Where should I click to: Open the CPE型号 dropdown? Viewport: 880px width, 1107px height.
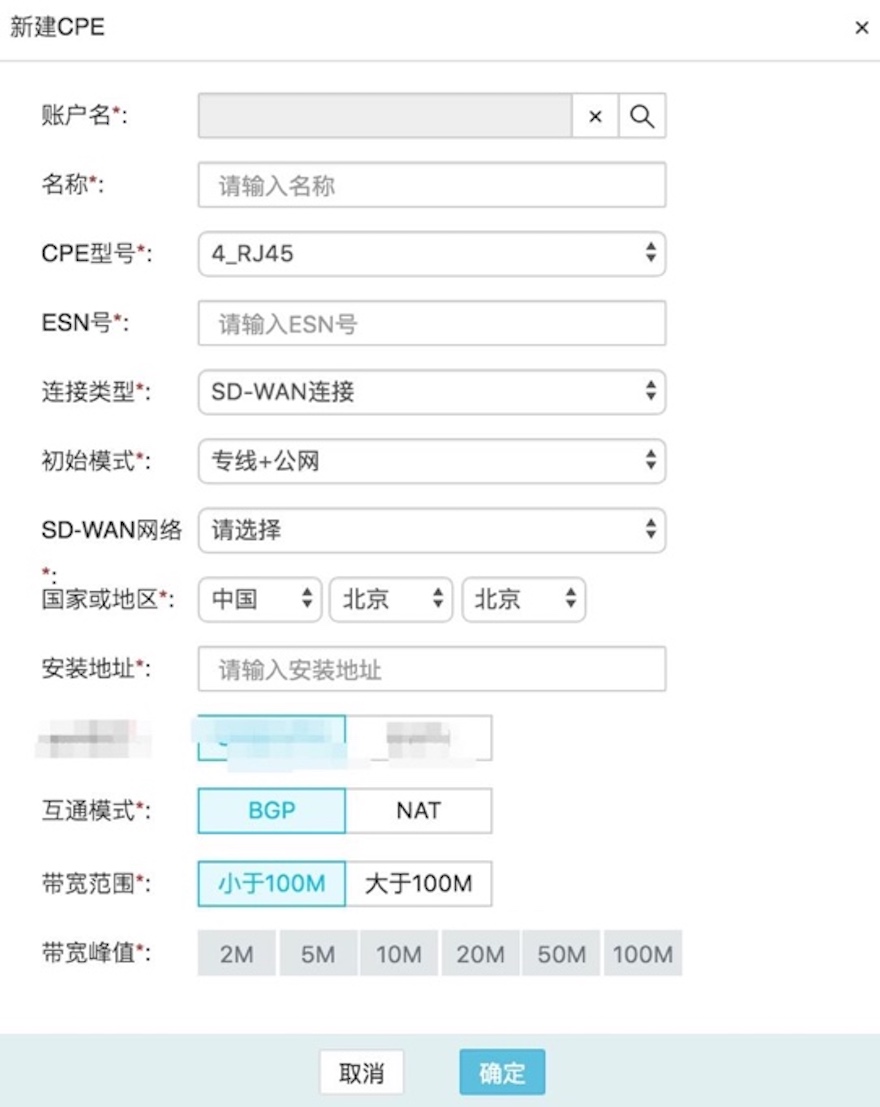click(x=431, y=254)
